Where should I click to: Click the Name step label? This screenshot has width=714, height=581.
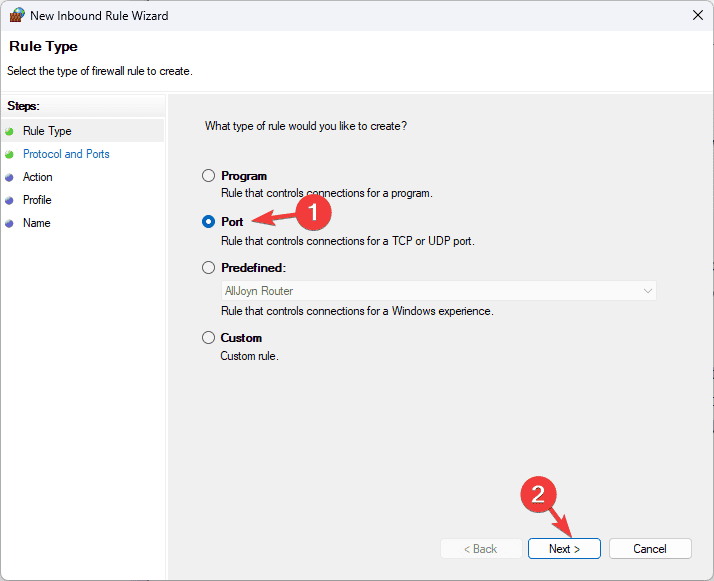pyautogui.click(x=36, y=223)
